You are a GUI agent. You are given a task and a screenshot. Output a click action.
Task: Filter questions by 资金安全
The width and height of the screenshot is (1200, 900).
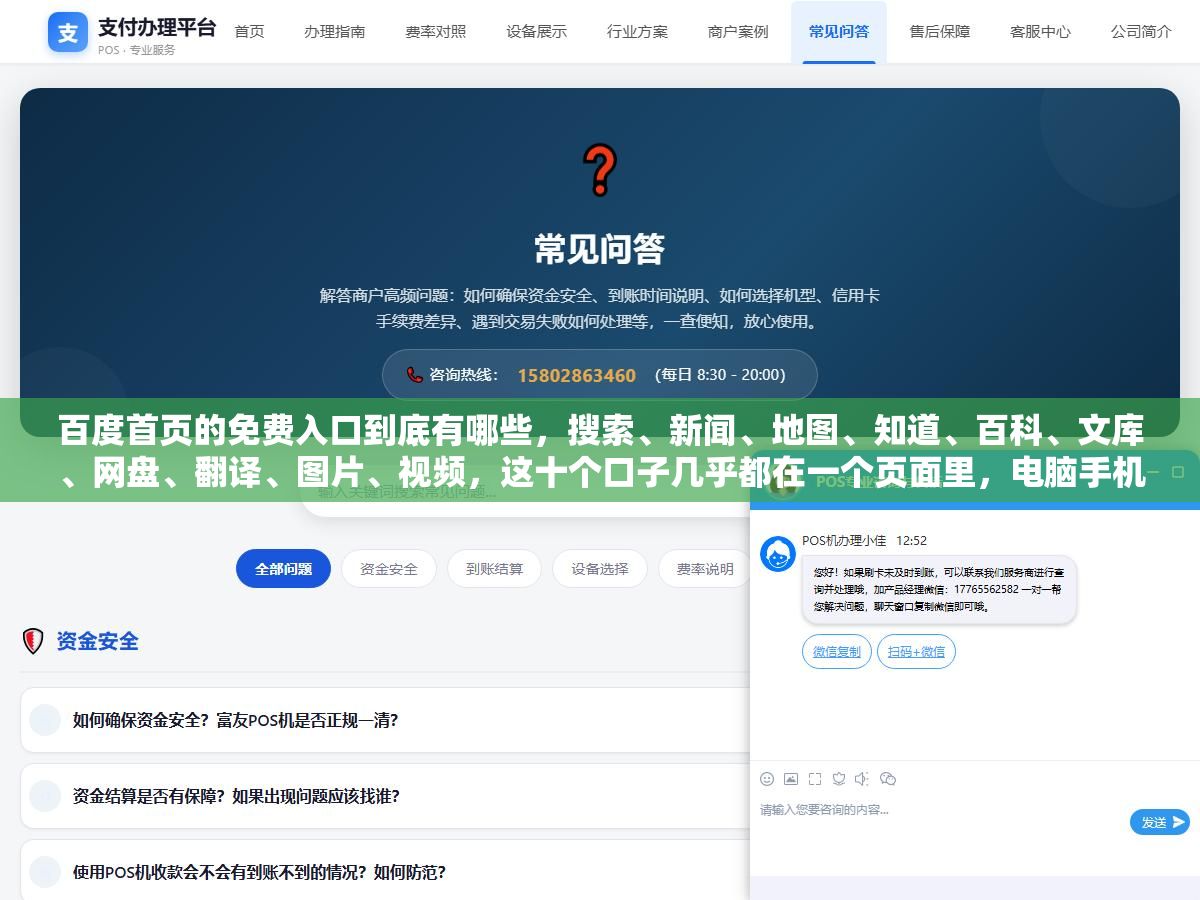(x=389, y=569)
